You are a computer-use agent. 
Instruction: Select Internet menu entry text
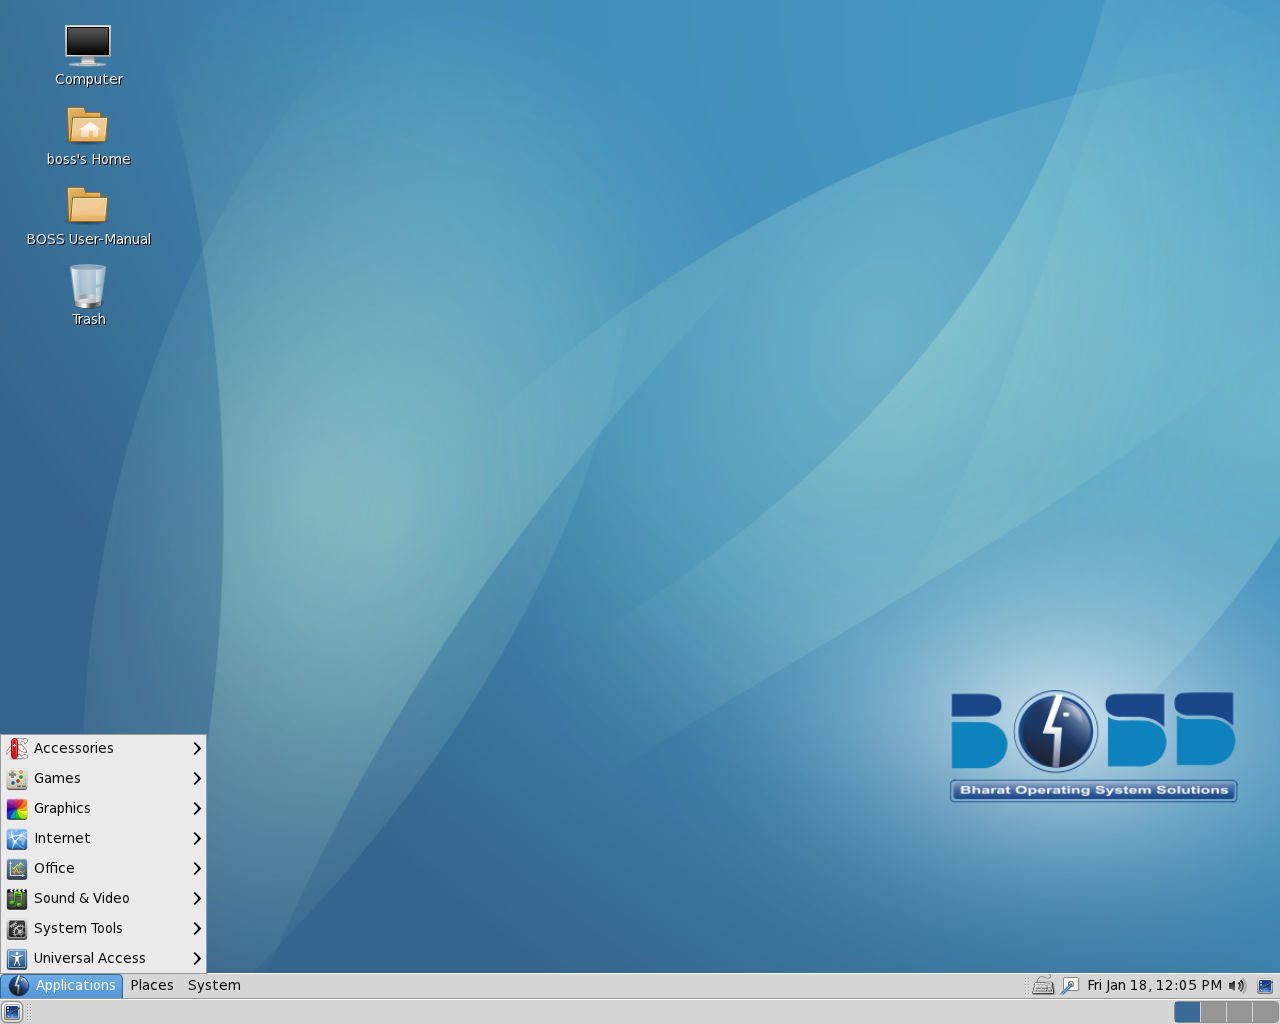pos(62,838)
